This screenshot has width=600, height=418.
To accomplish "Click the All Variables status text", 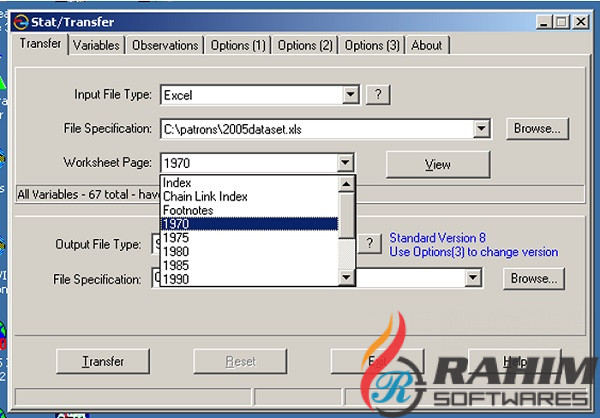I will 88,194.
